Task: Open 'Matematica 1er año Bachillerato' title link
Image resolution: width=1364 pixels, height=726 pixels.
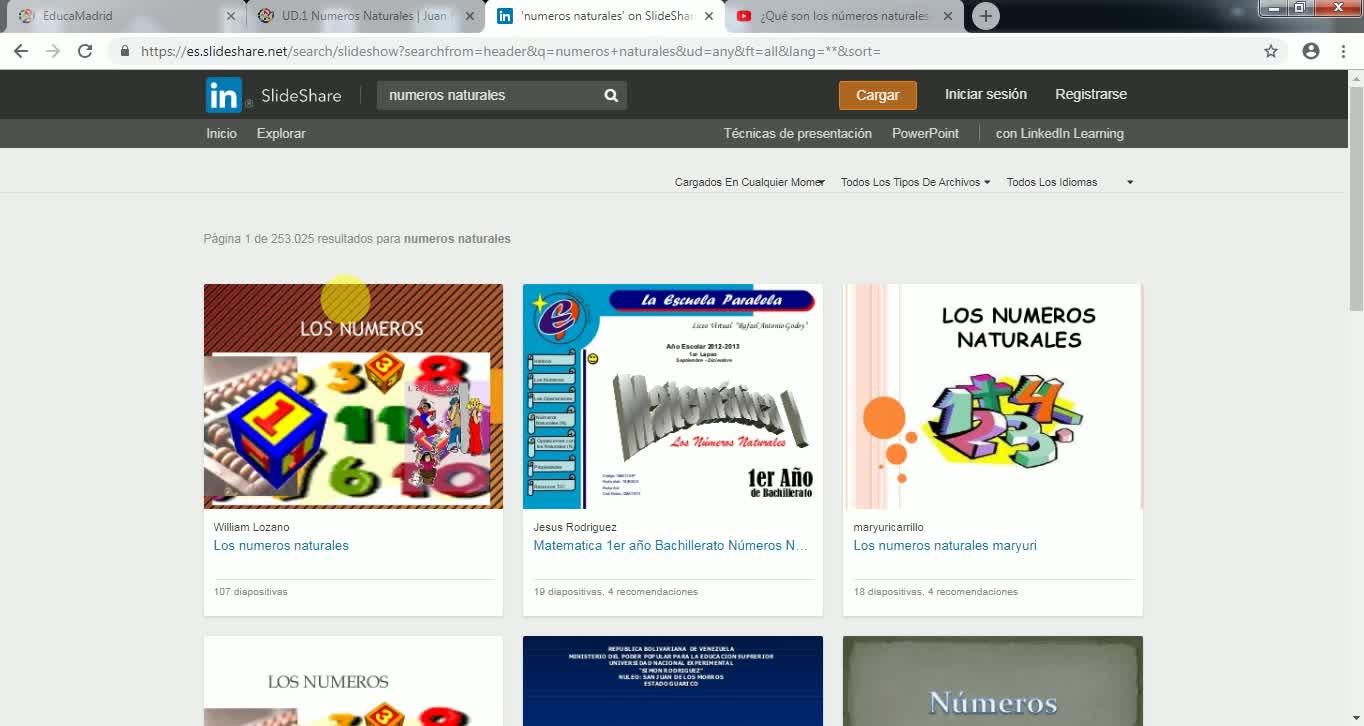Action: tap(670, 546)
